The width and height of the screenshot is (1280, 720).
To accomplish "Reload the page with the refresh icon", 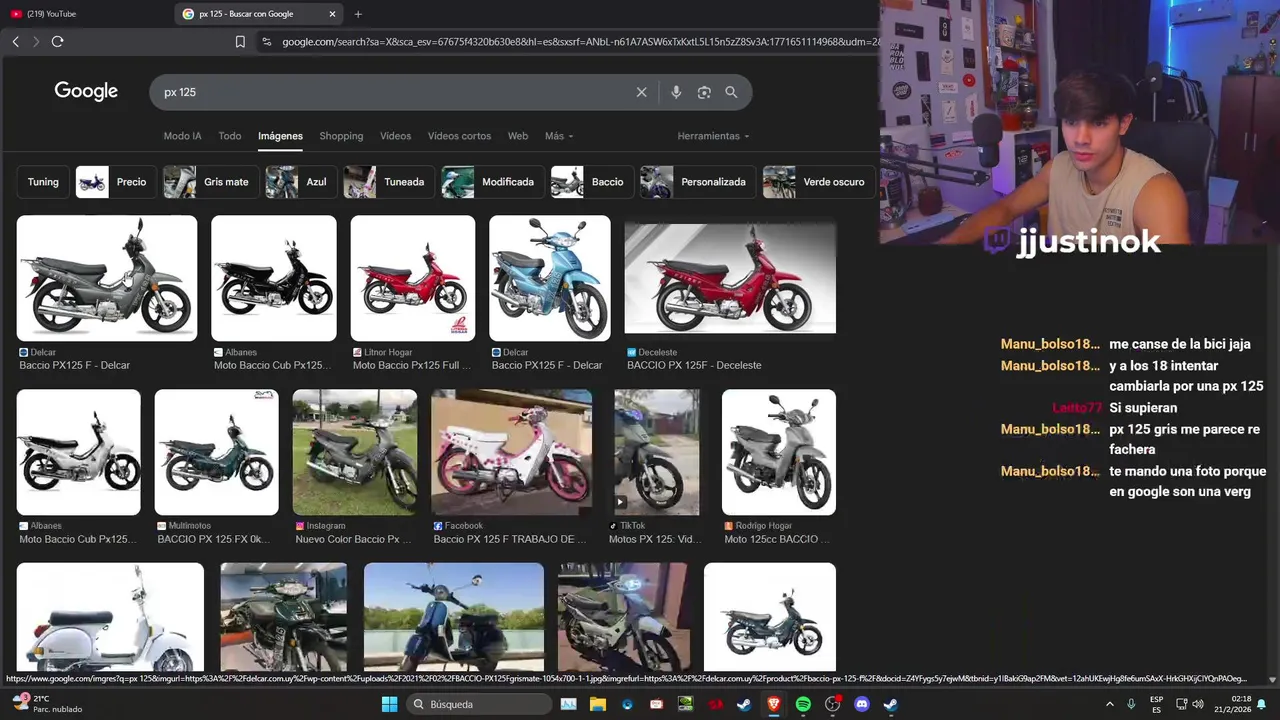I will coord(57,41).
